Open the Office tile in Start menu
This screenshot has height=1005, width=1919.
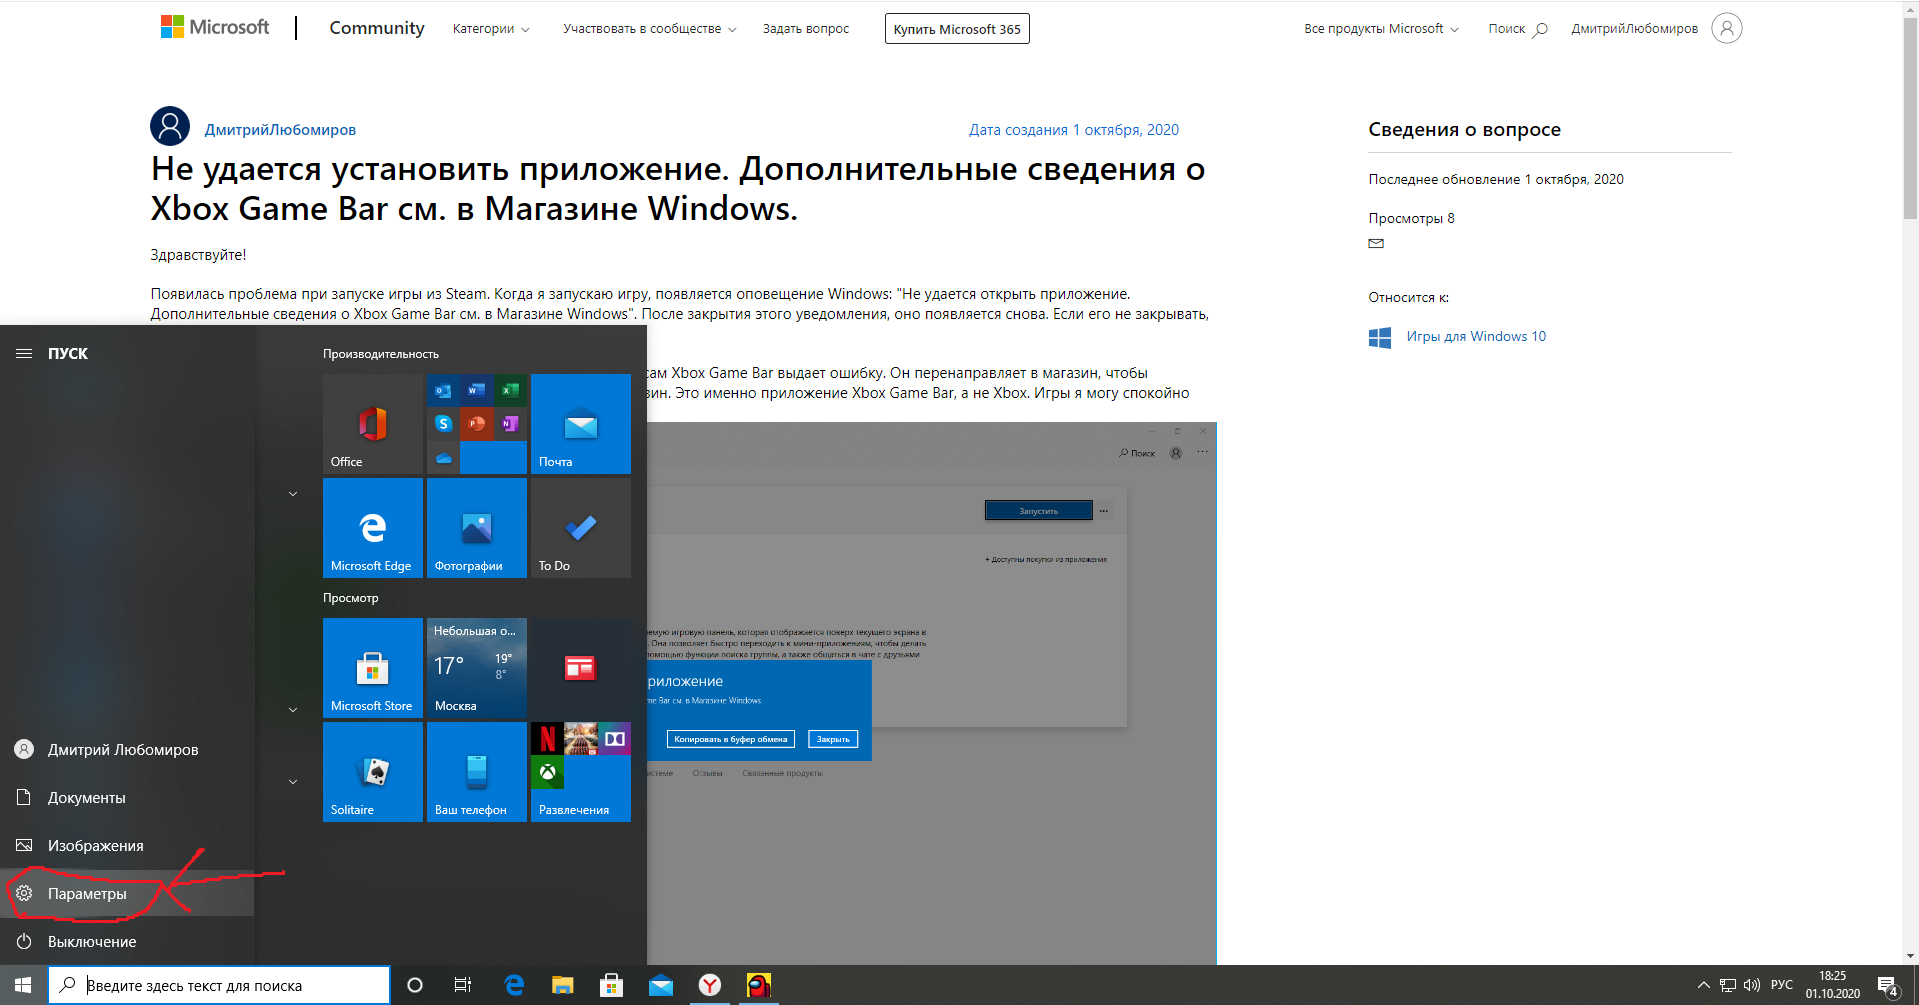[373, 424]
